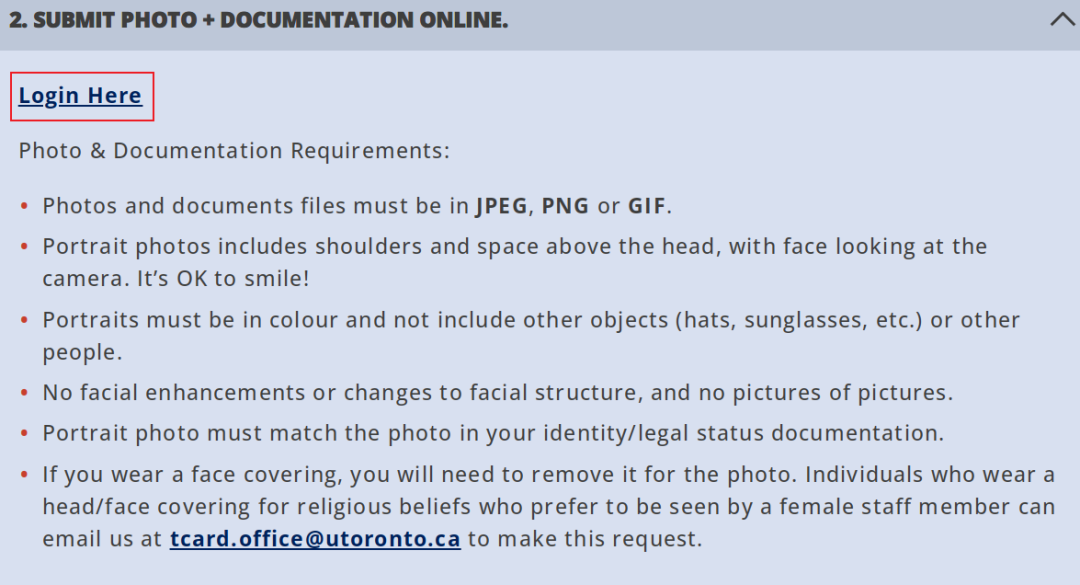Click the "2. Submit Photo + Documentation Online" header
Screen dimensions: 1080x585
pyautogui.click(x=259, y=20)
